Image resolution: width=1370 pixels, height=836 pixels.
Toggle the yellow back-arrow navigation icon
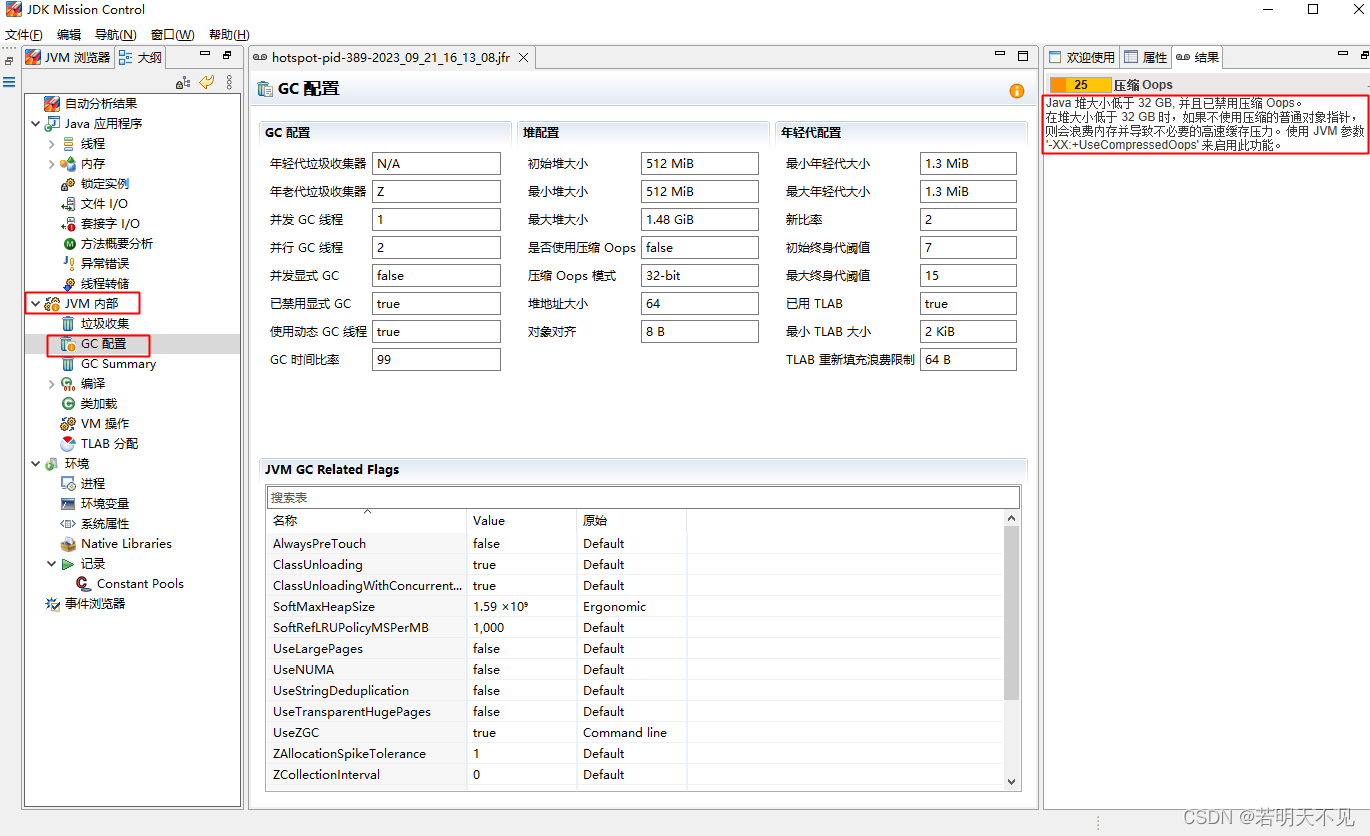tap(206, 82)
